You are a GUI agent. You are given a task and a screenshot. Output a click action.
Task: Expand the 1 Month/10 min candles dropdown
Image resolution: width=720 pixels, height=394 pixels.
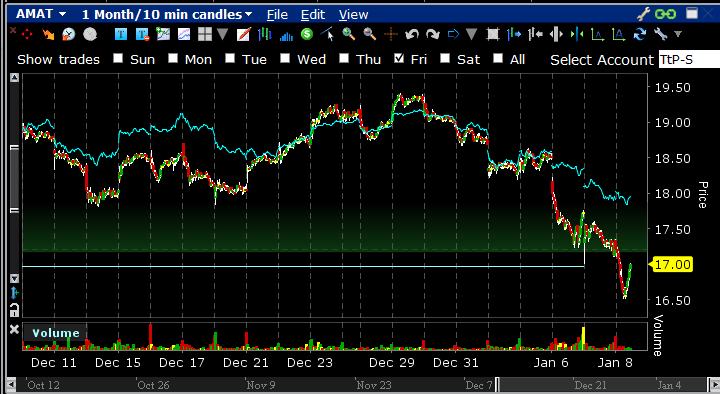(248, 14)
